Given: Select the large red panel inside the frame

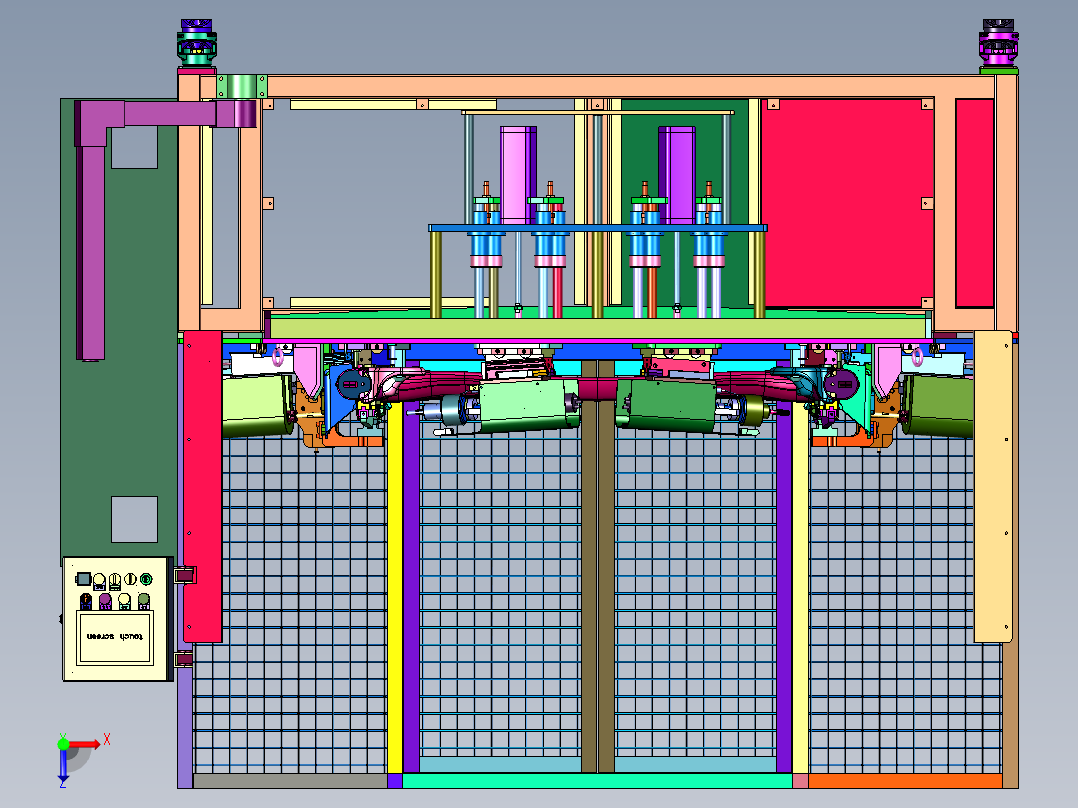Looking at the screenshot, I should pos(847,203).
